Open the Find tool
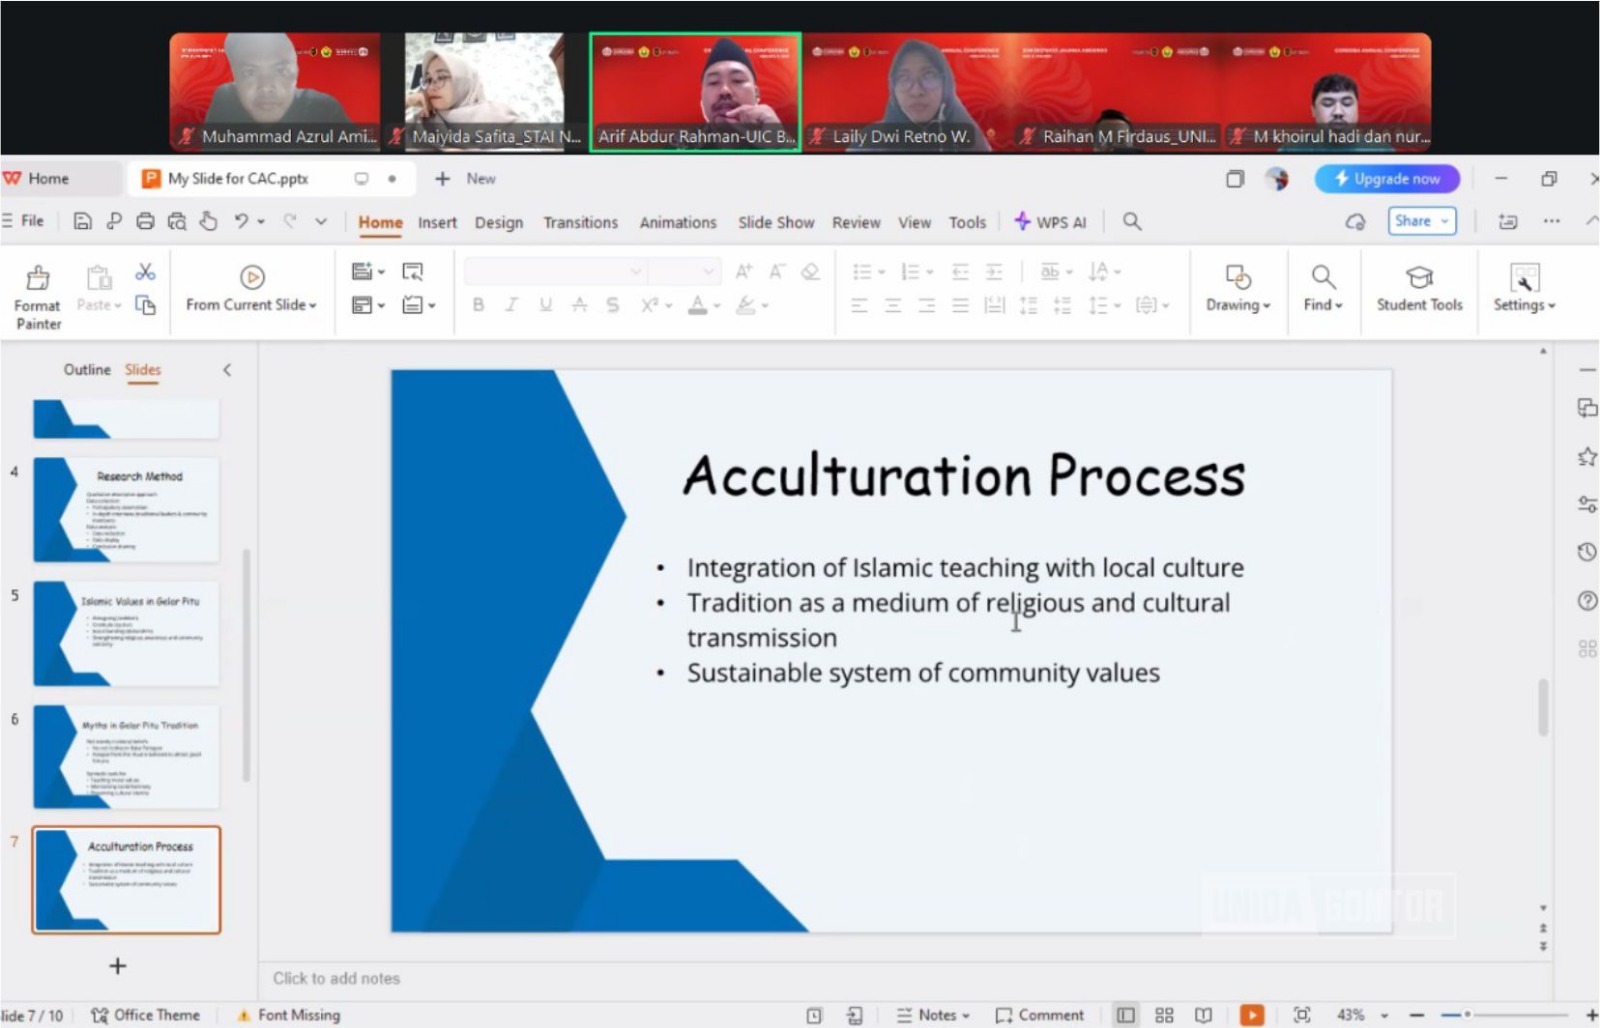Viewport: 1600px width, 1028px height. pyautogui.click(x=1322, y=288)
